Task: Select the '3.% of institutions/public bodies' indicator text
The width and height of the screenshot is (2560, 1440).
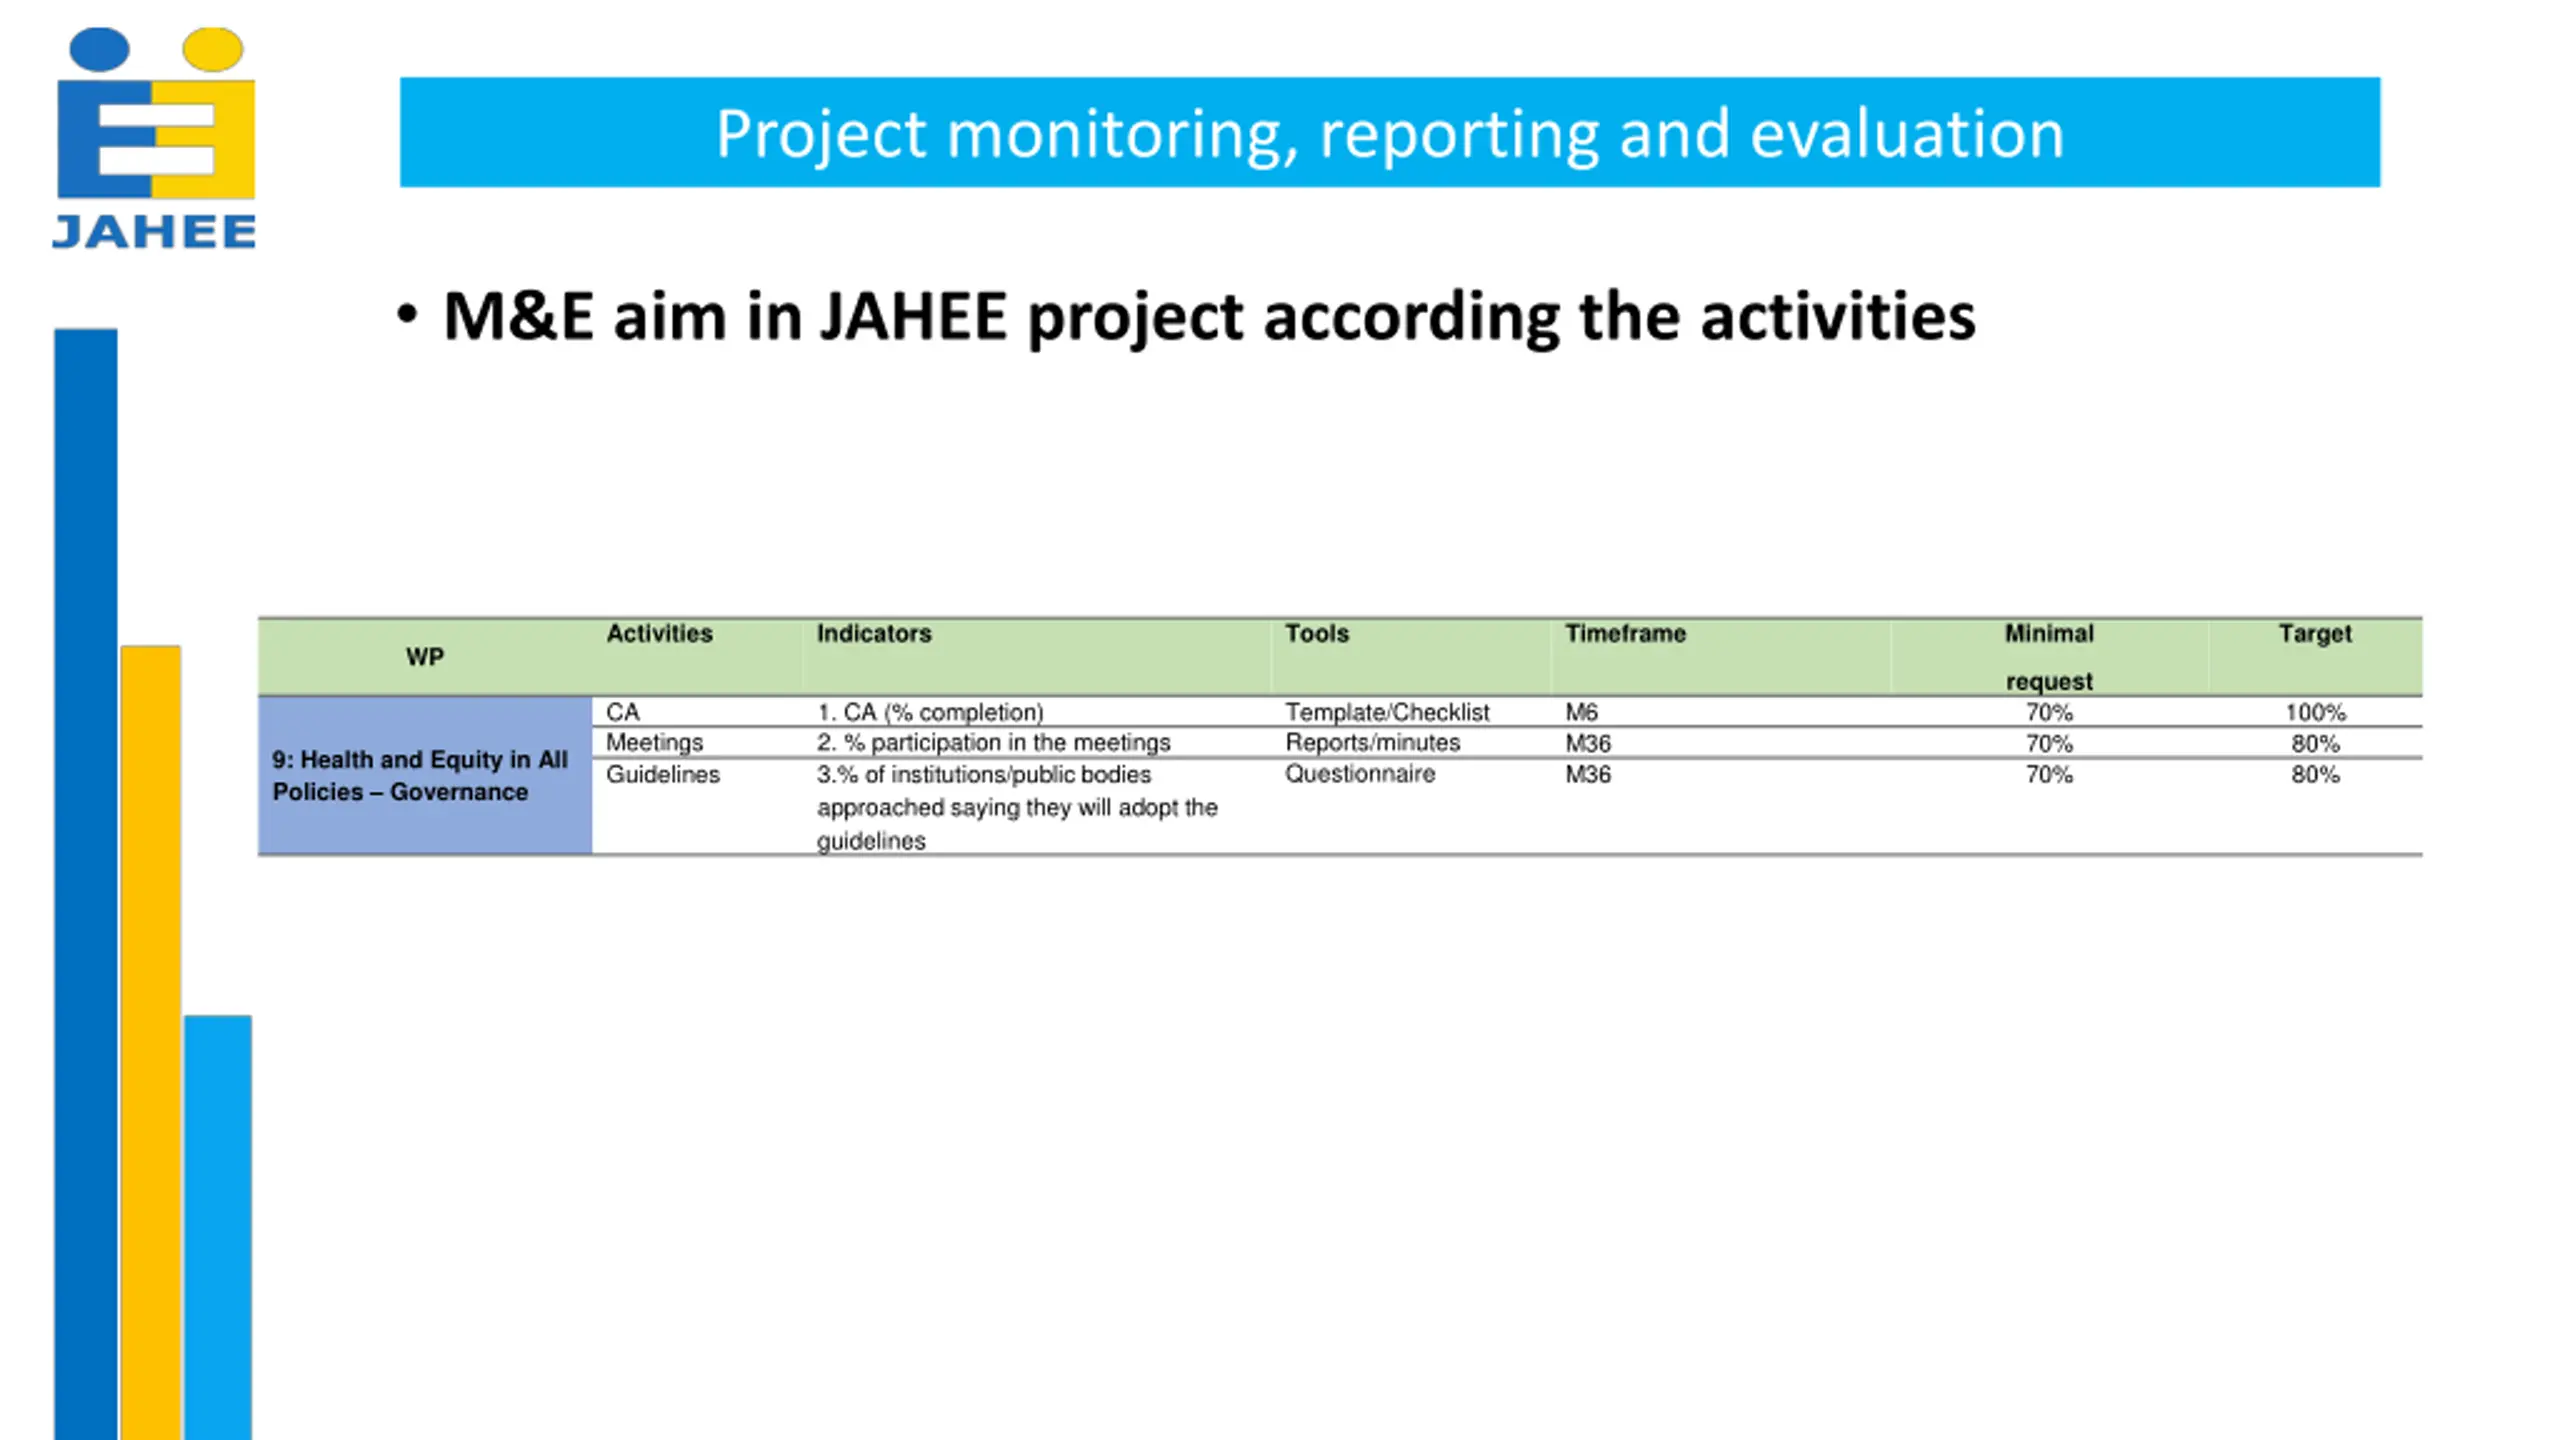Action: click(x=984, y=774)
